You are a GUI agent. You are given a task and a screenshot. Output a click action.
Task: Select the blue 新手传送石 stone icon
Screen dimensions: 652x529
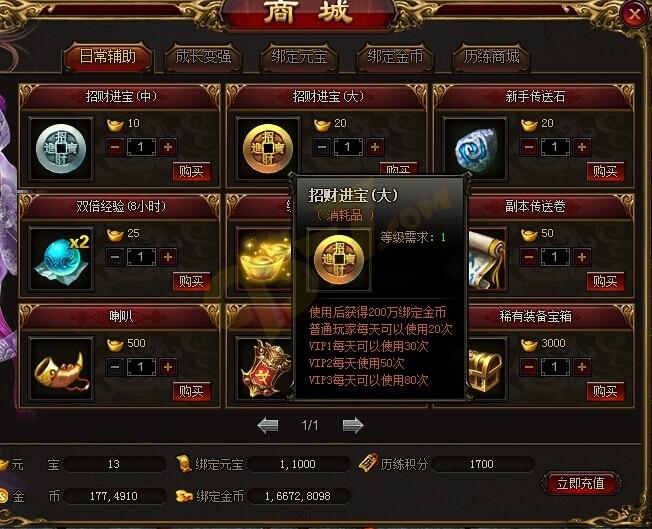475,148
